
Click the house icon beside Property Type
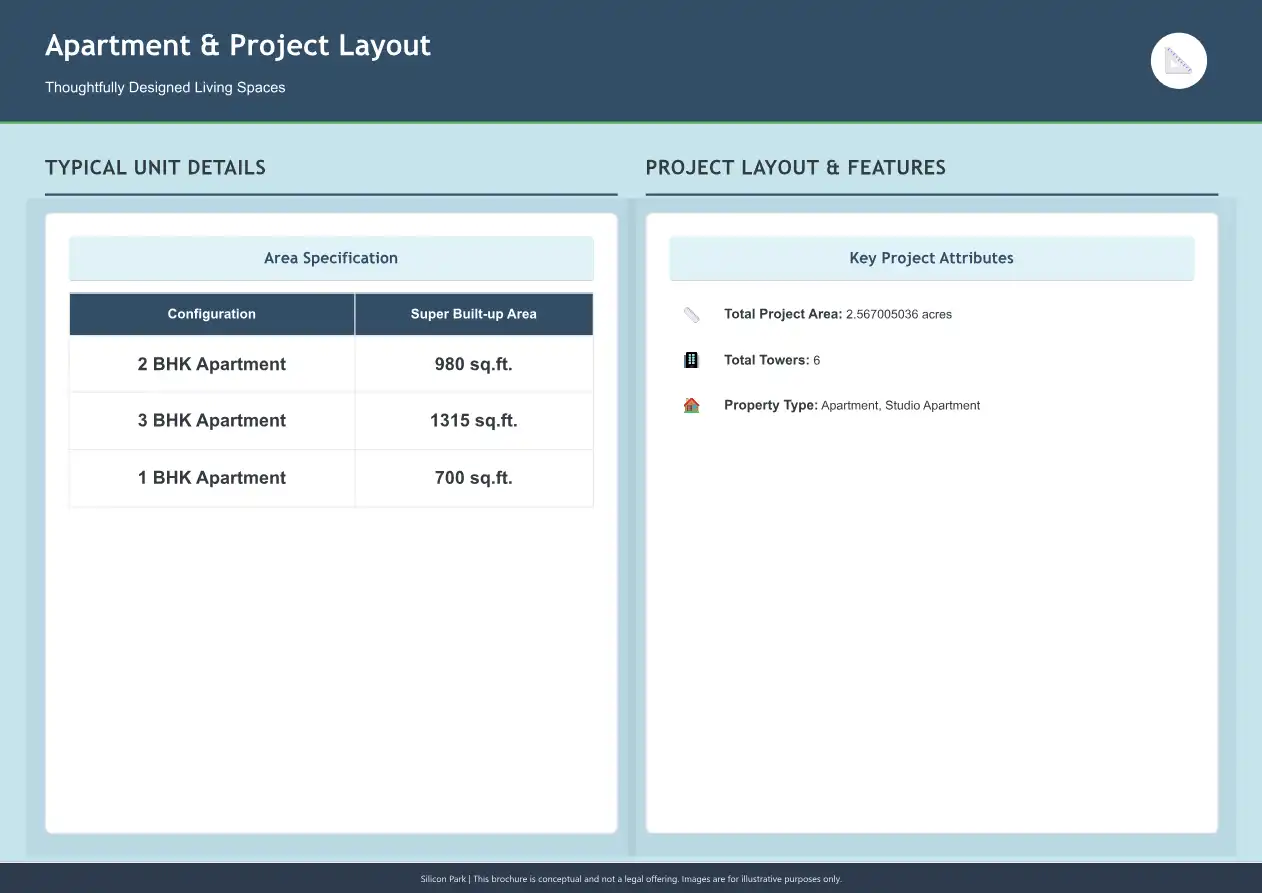point(691,406)
